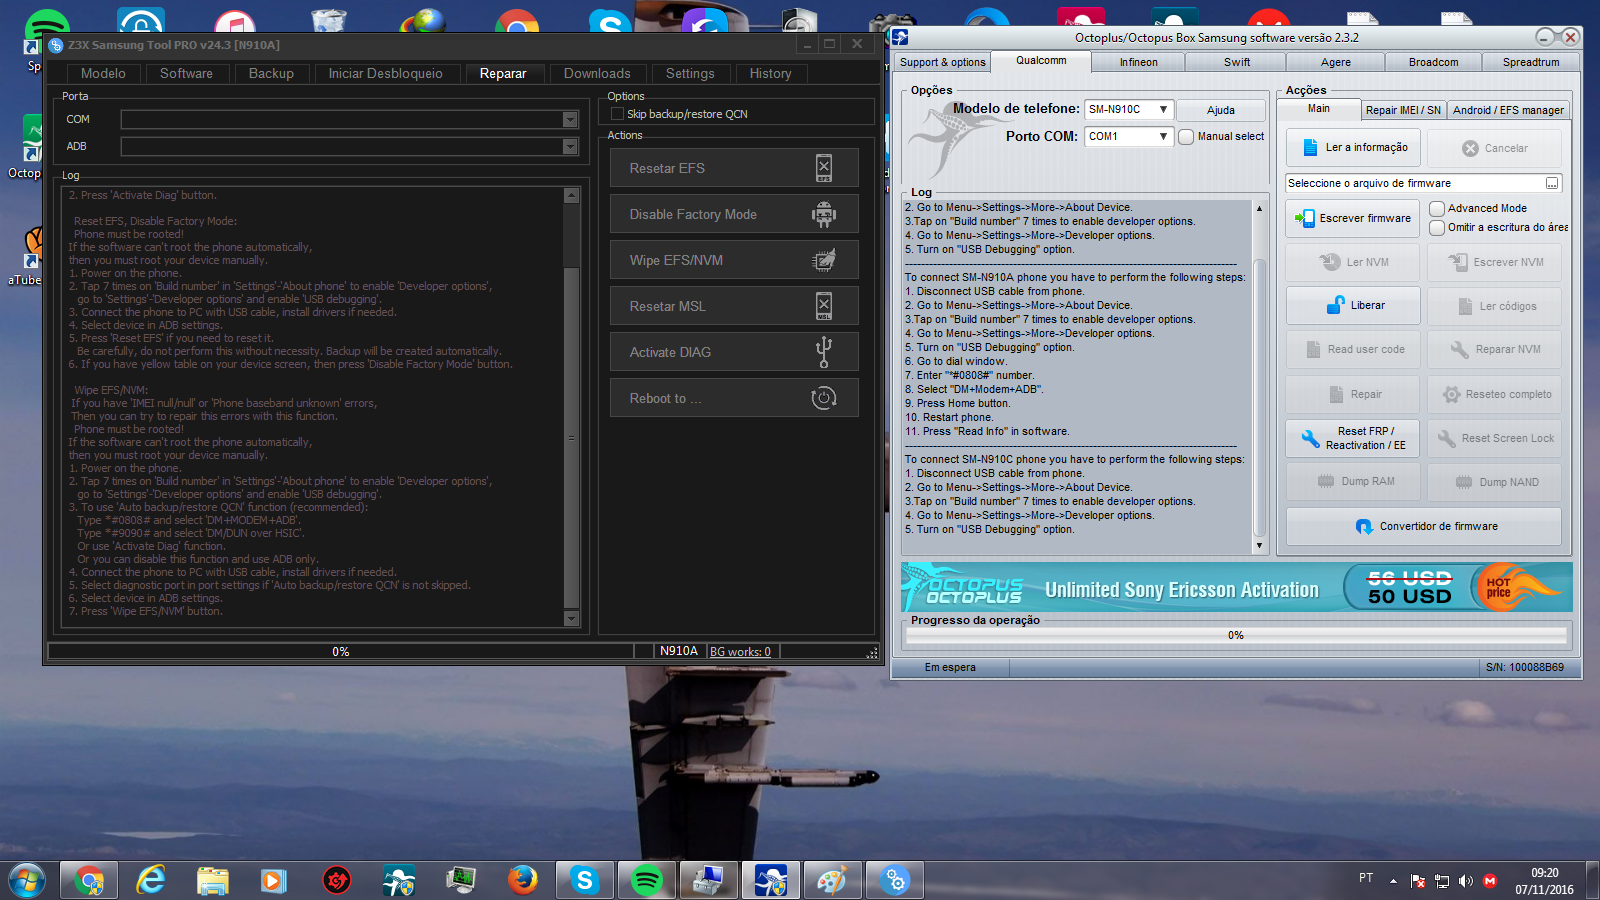The height and width of the screenshot is (900, 1600).
Task: Select the Support & options tab
Action: [x=942, y=62]
